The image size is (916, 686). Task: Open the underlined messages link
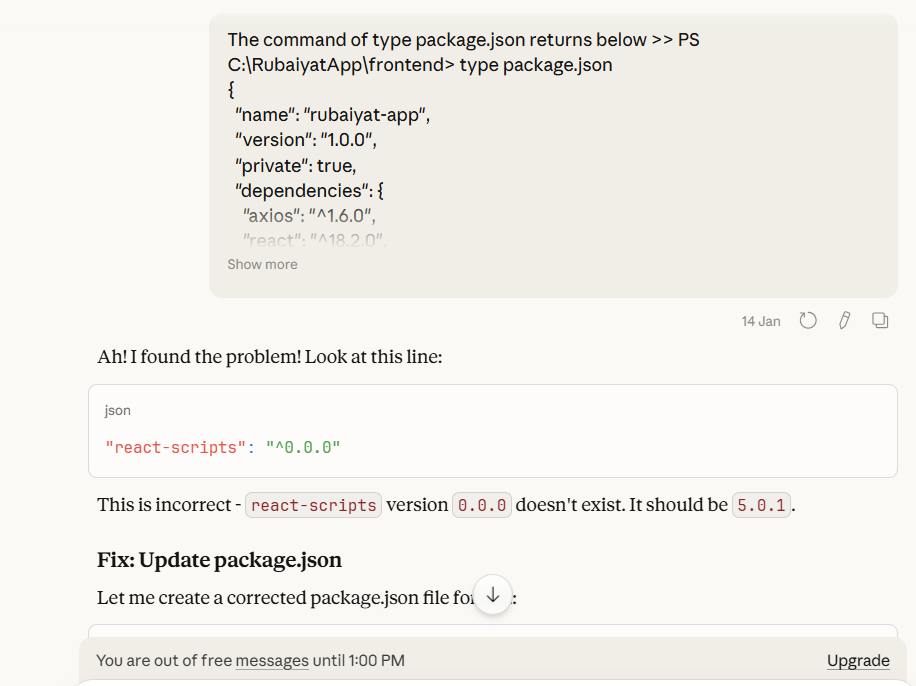(272, 661)
